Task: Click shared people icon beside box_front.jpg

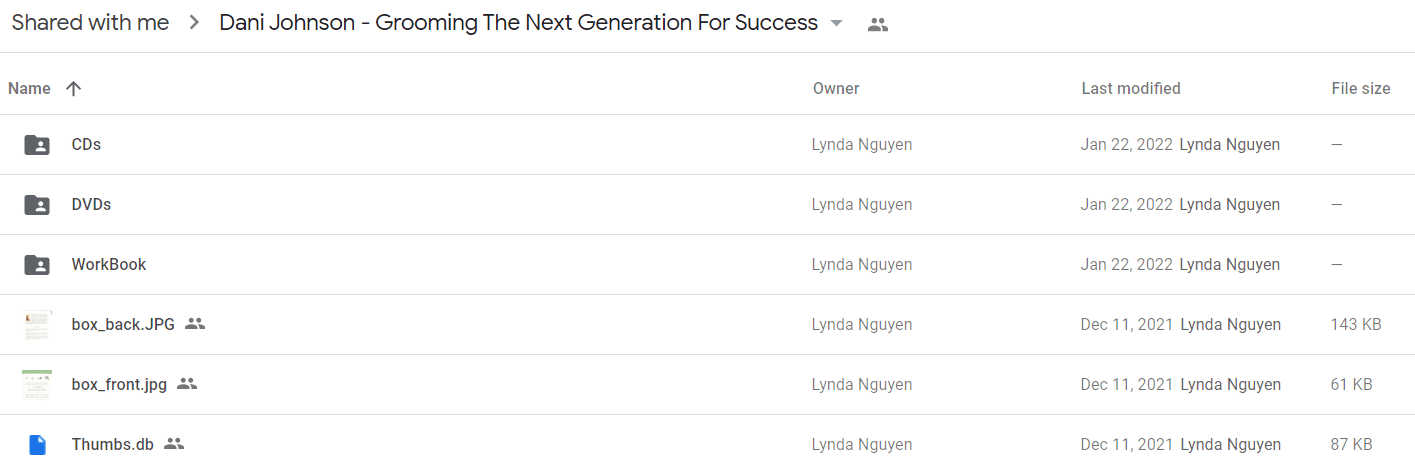Action: 187,384
